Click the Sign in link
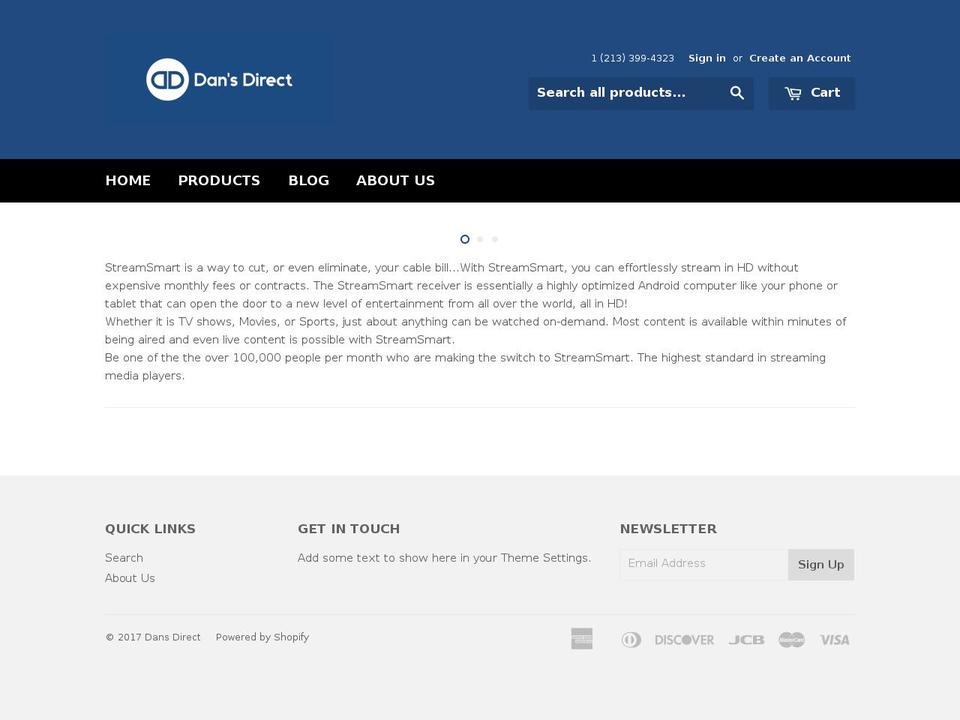This screenshot has height=720, width=960. click(707, 58)
